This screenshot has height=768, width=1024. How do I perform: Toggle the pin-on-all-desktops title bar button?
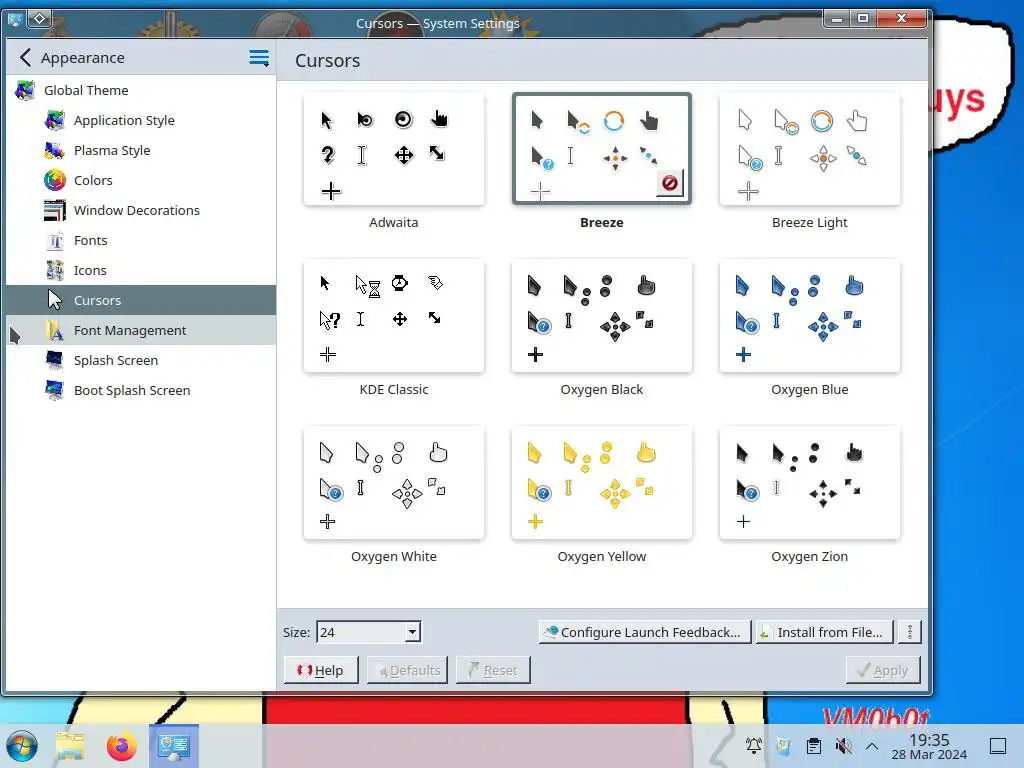click(39, 19)
